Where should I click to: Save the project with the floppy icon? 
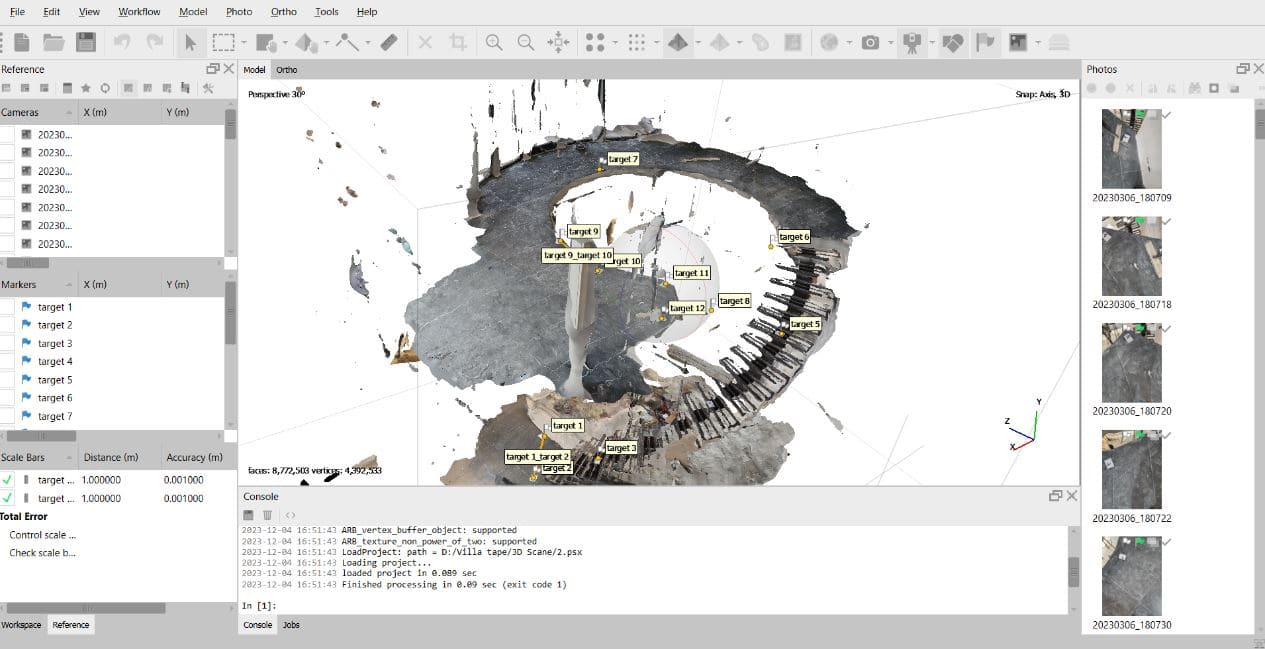click(86, 42)
